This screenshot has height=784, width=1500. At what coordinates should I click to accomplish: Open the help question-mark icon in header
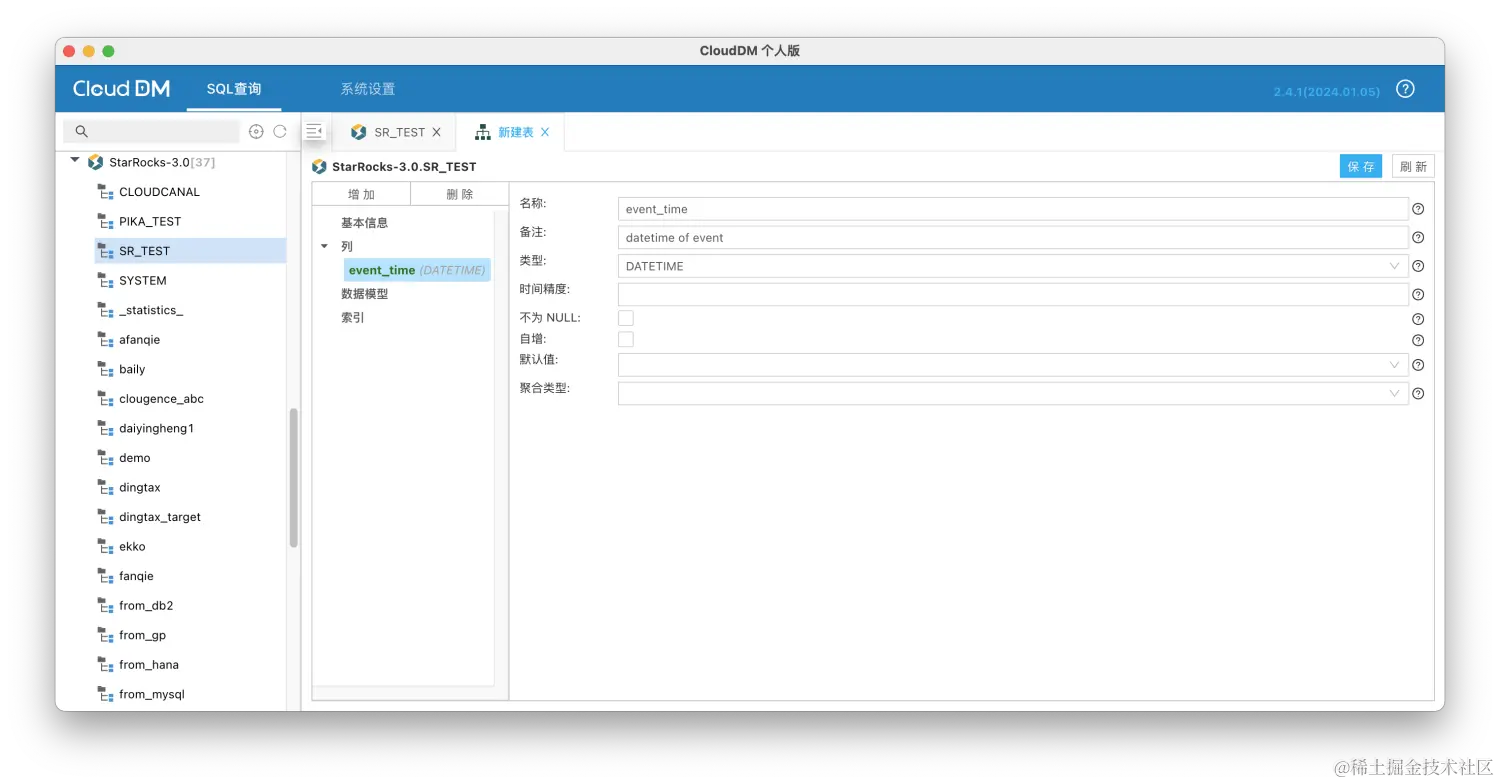pos(1405,89)
